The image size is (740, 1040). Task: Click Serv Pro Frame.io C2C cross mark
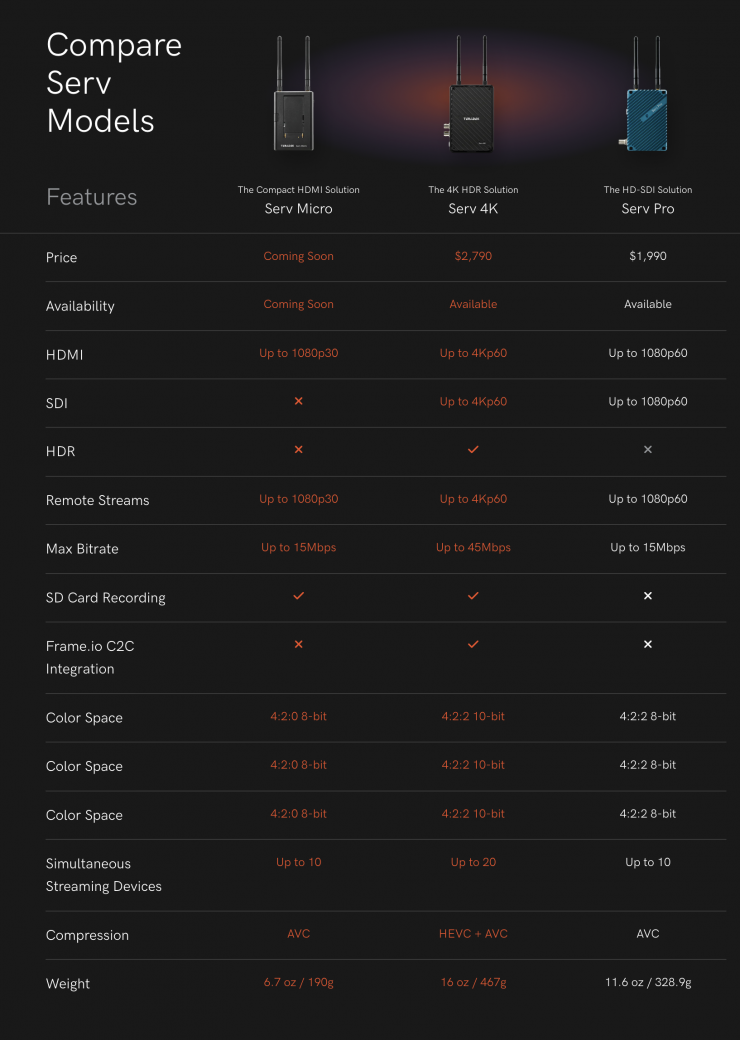[x=648, y=645]
